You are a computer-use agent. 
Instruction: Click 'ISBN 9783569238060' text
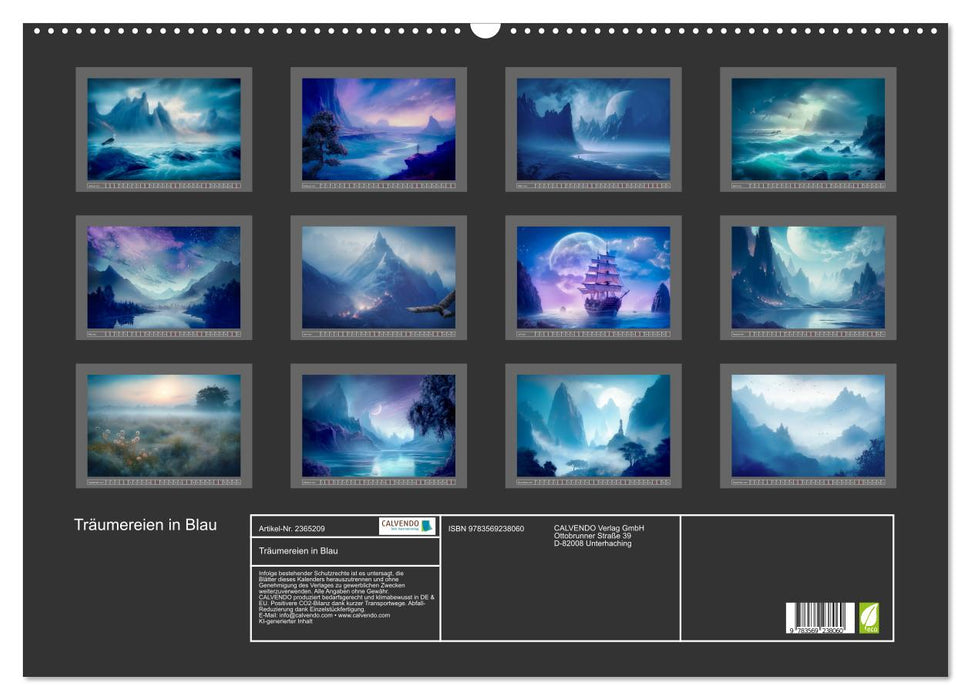click(x=486, y=528)
